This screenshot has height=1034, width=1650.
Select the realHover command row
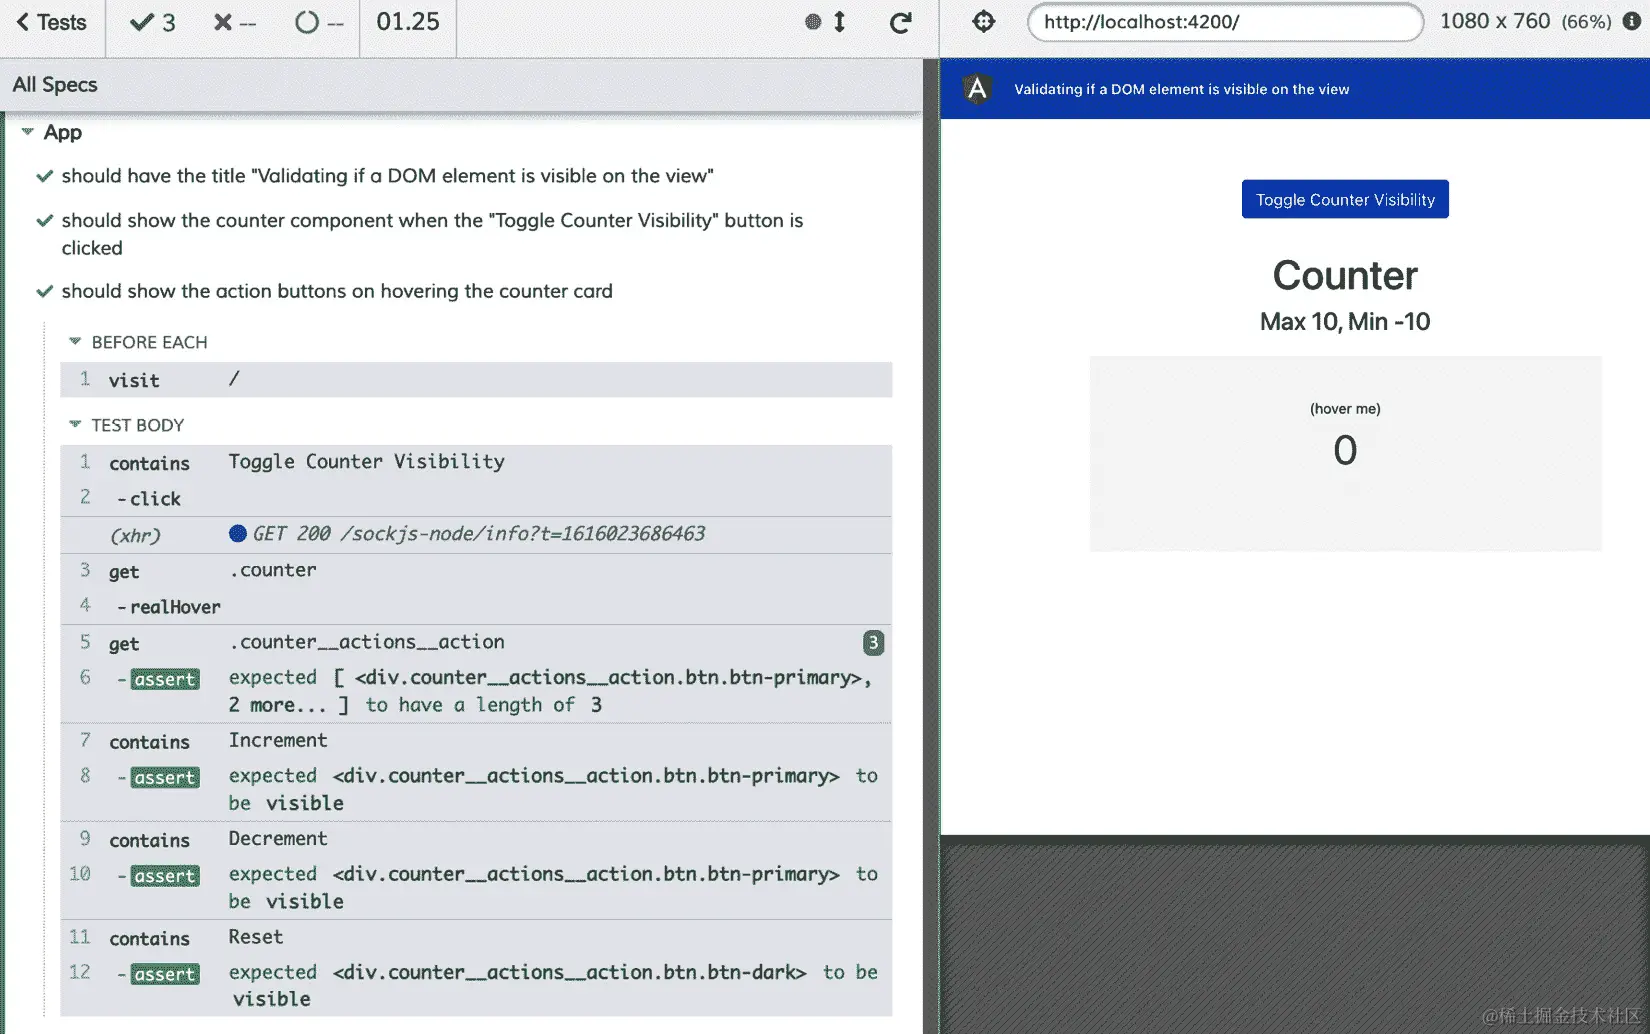click(476, 606)
